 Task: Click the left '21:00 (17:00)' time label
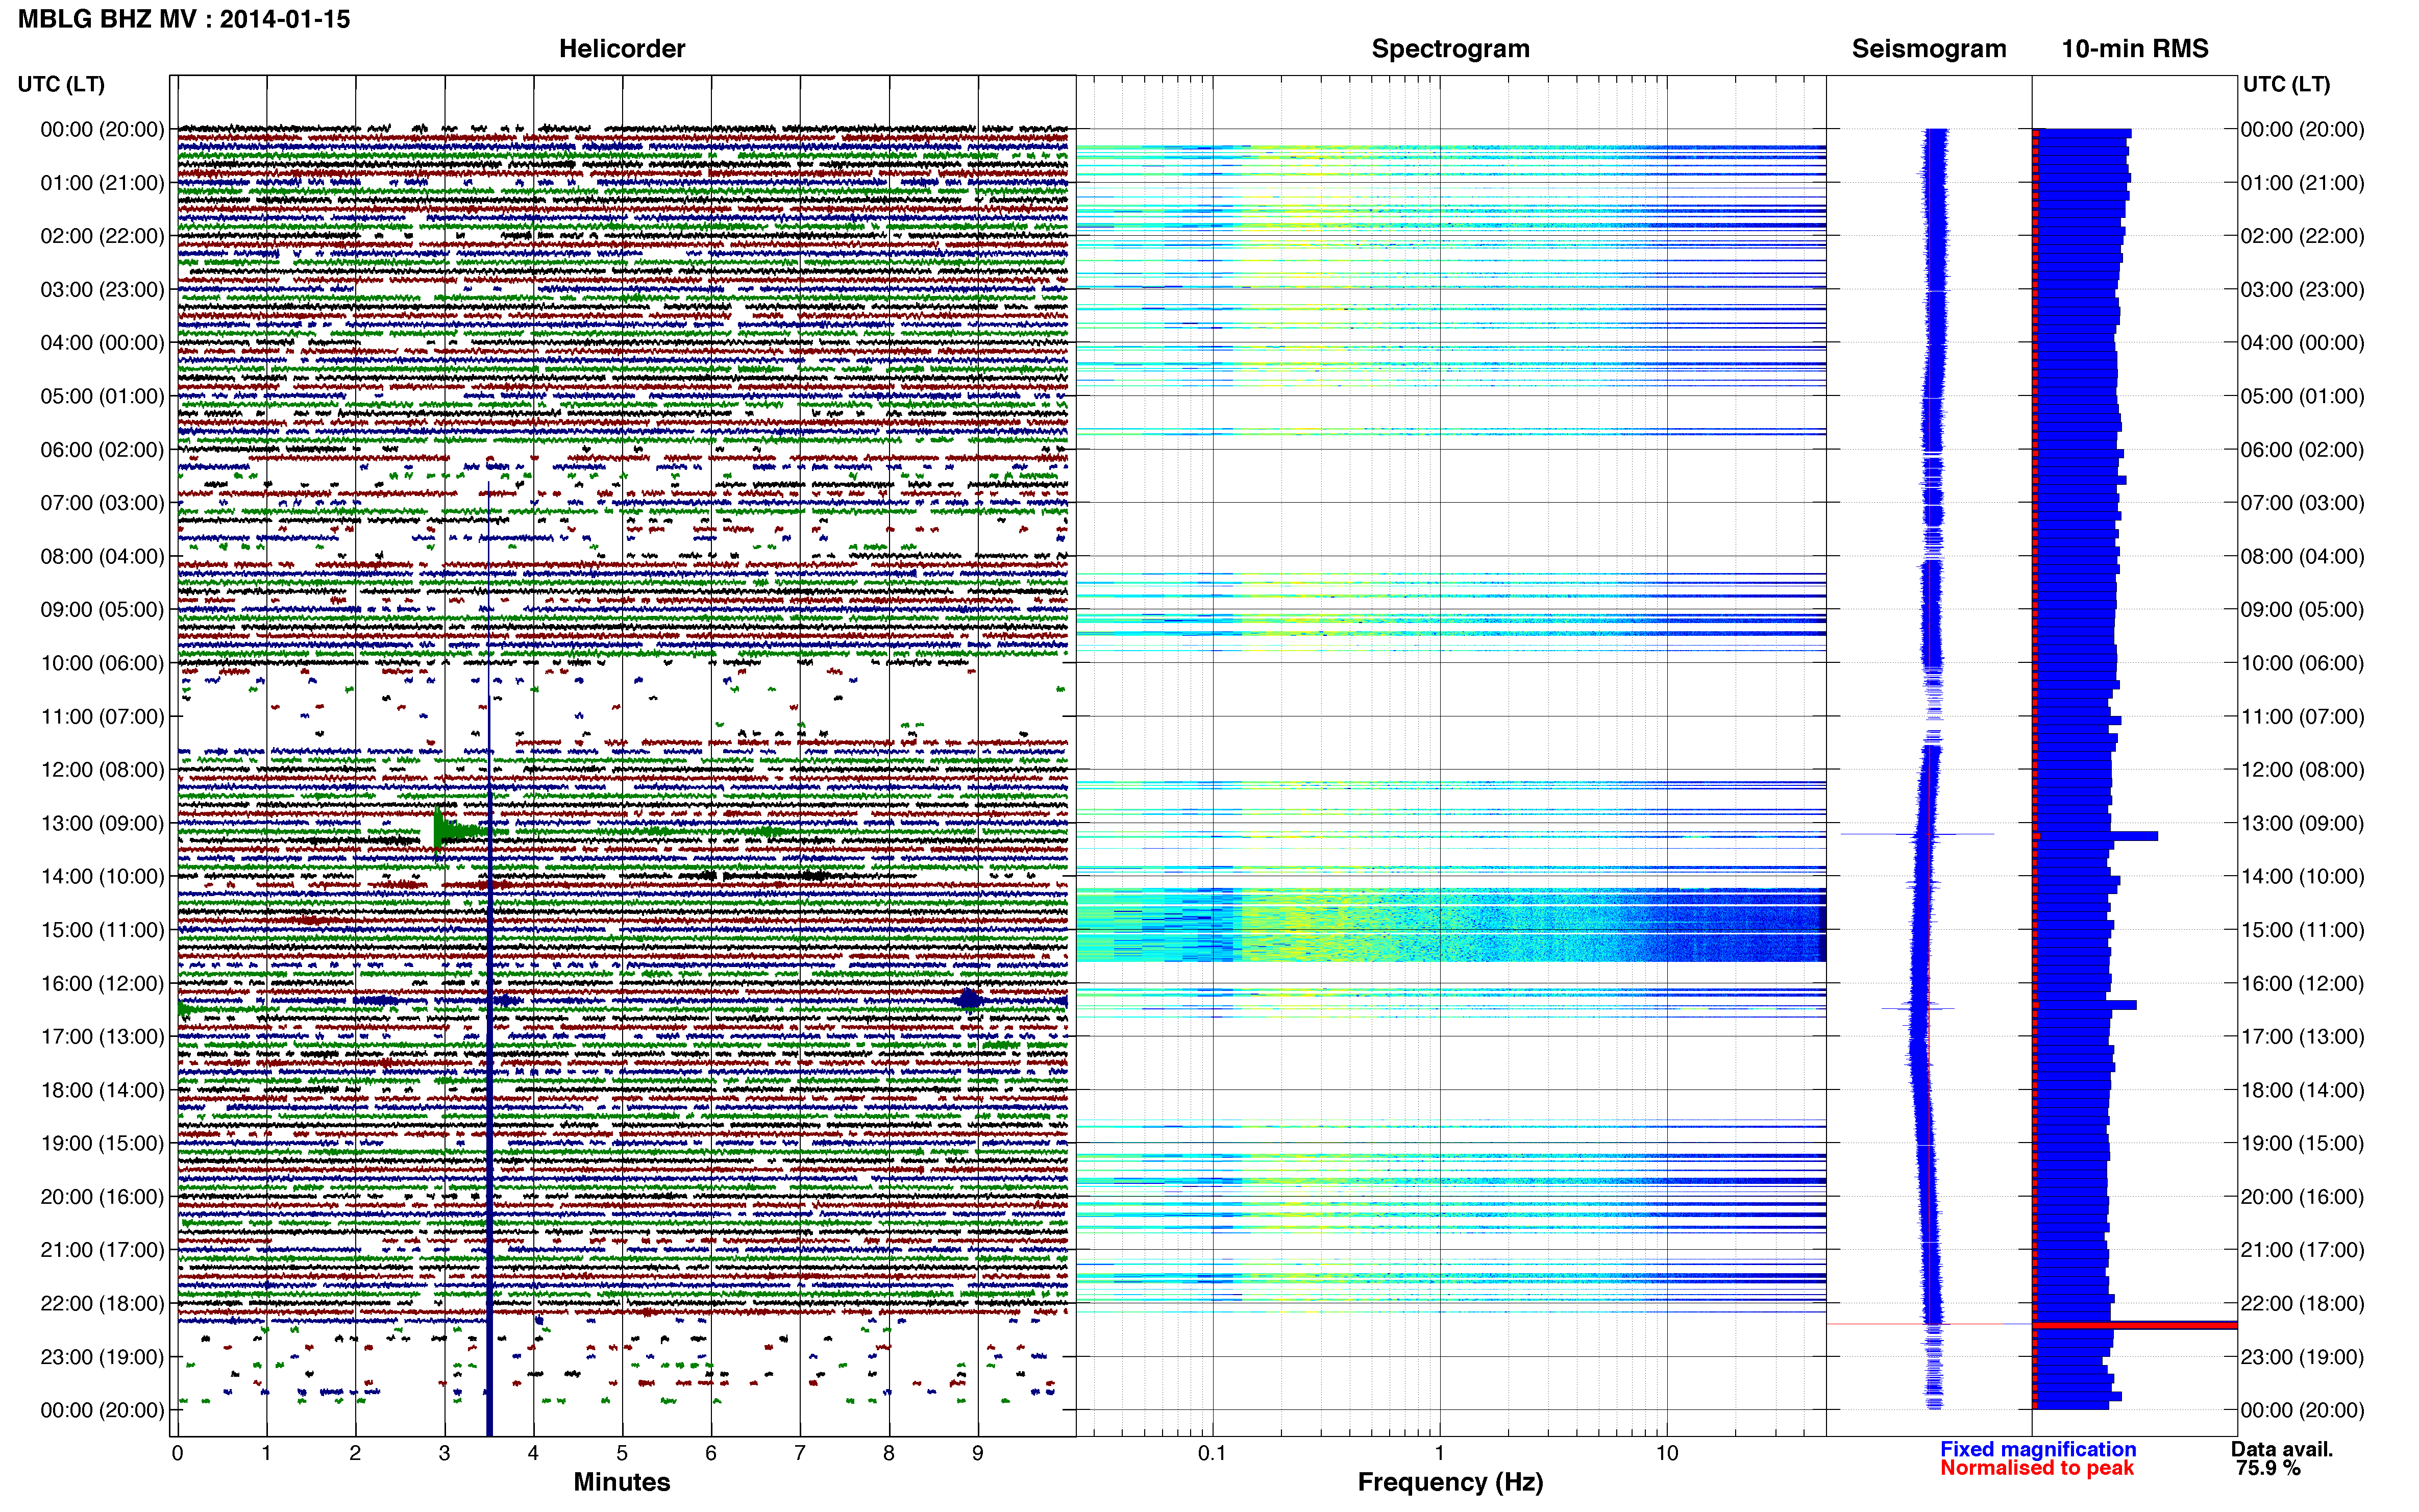(x=102, y=1250)
